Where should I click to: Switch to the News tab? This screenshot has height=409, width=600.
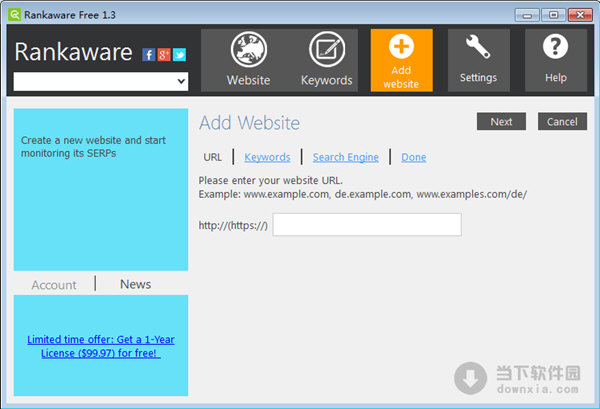(135, 284)
